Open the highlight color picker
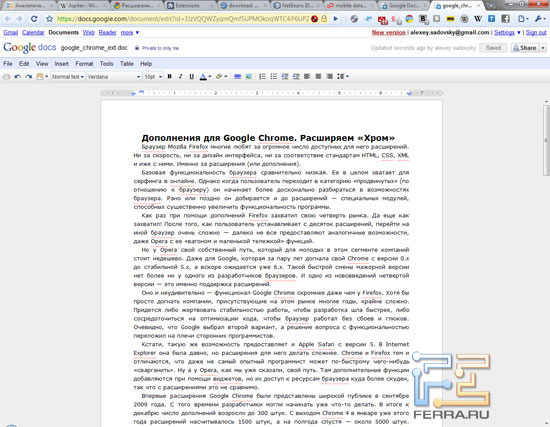The image size is (550, 427). 221,76
